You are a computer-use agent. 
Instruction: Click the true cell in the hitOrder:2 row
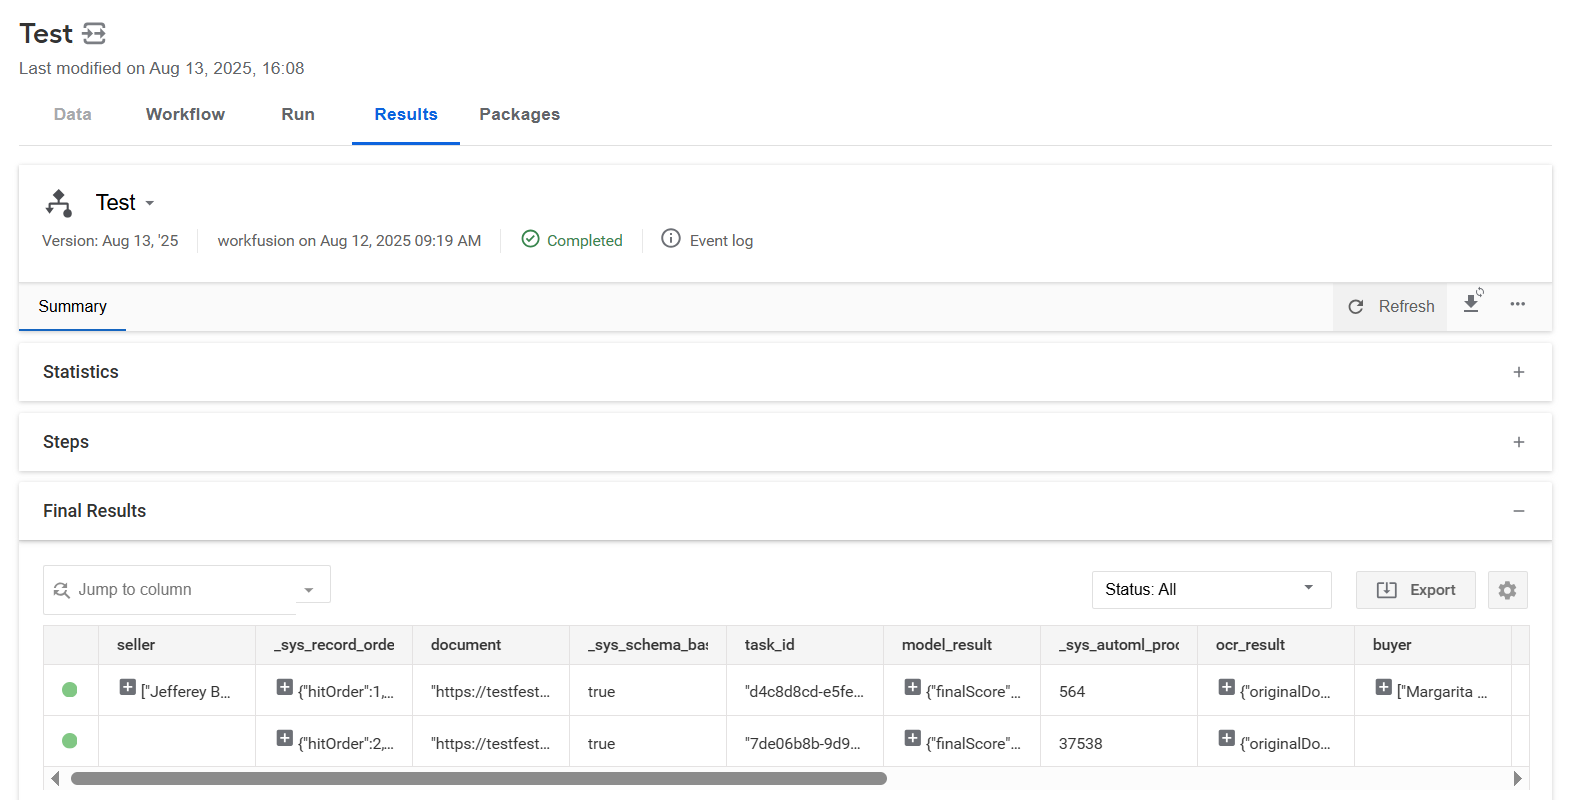648,743
